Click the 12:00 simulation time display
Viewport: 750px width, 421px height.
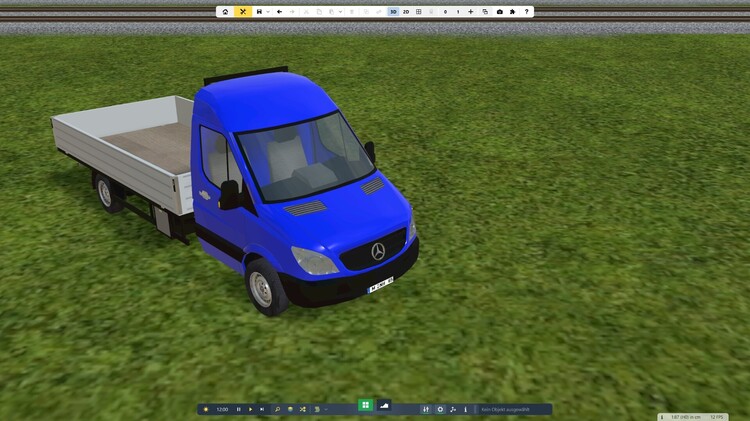click(x=222, y=410)
